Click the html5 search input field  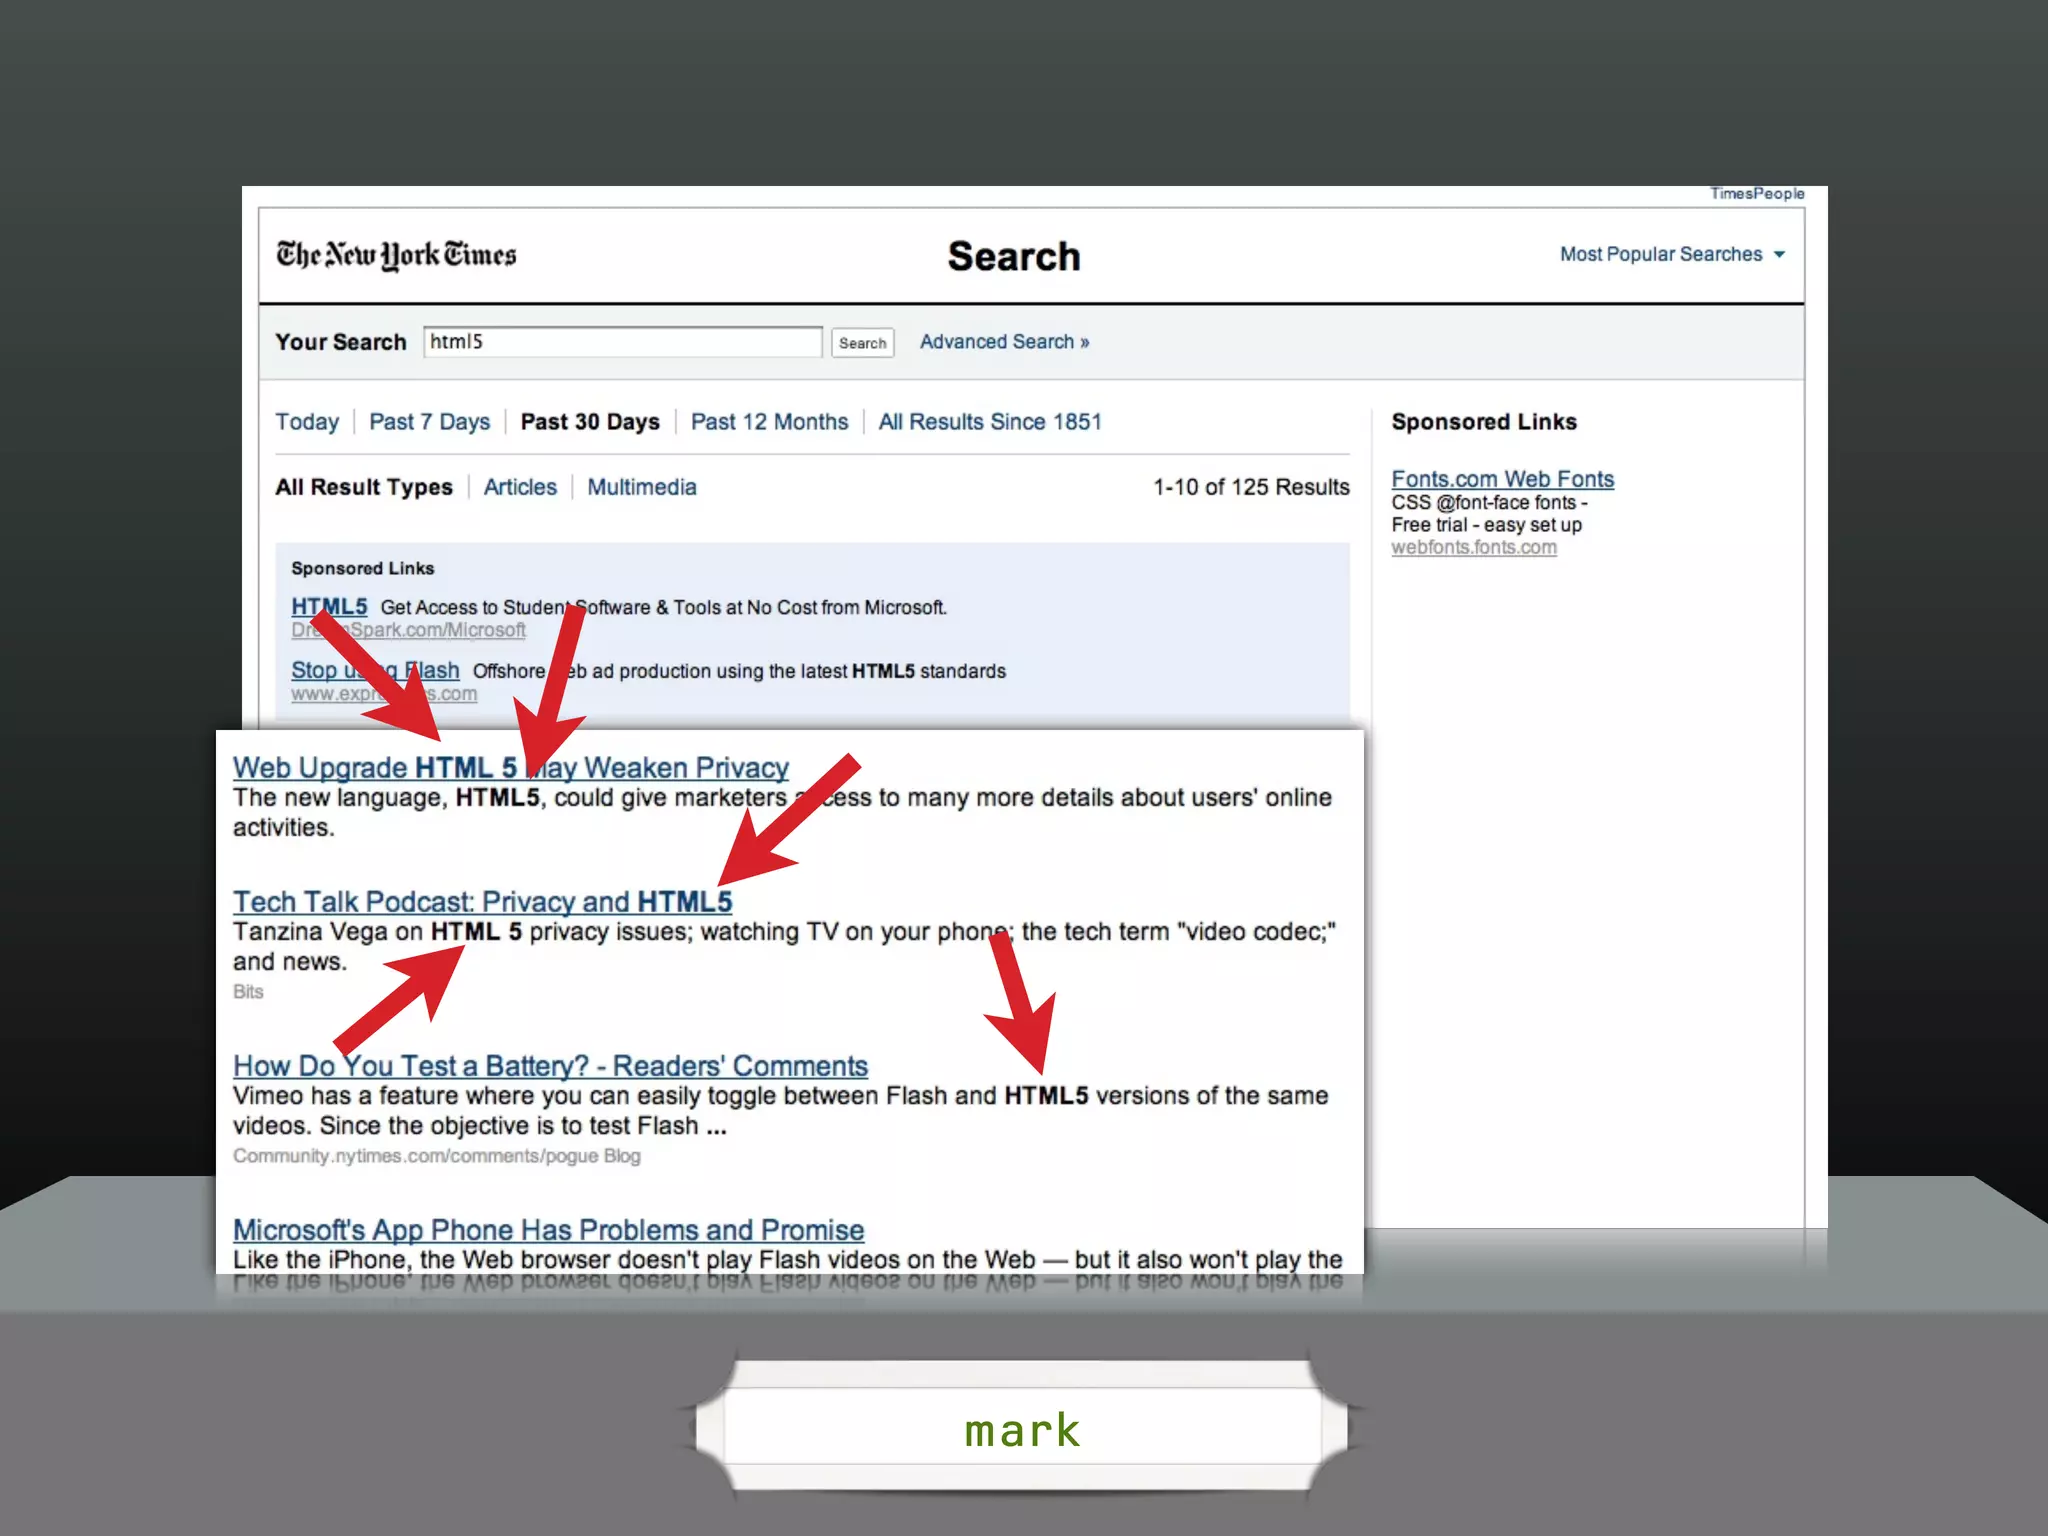pos(622,342)
